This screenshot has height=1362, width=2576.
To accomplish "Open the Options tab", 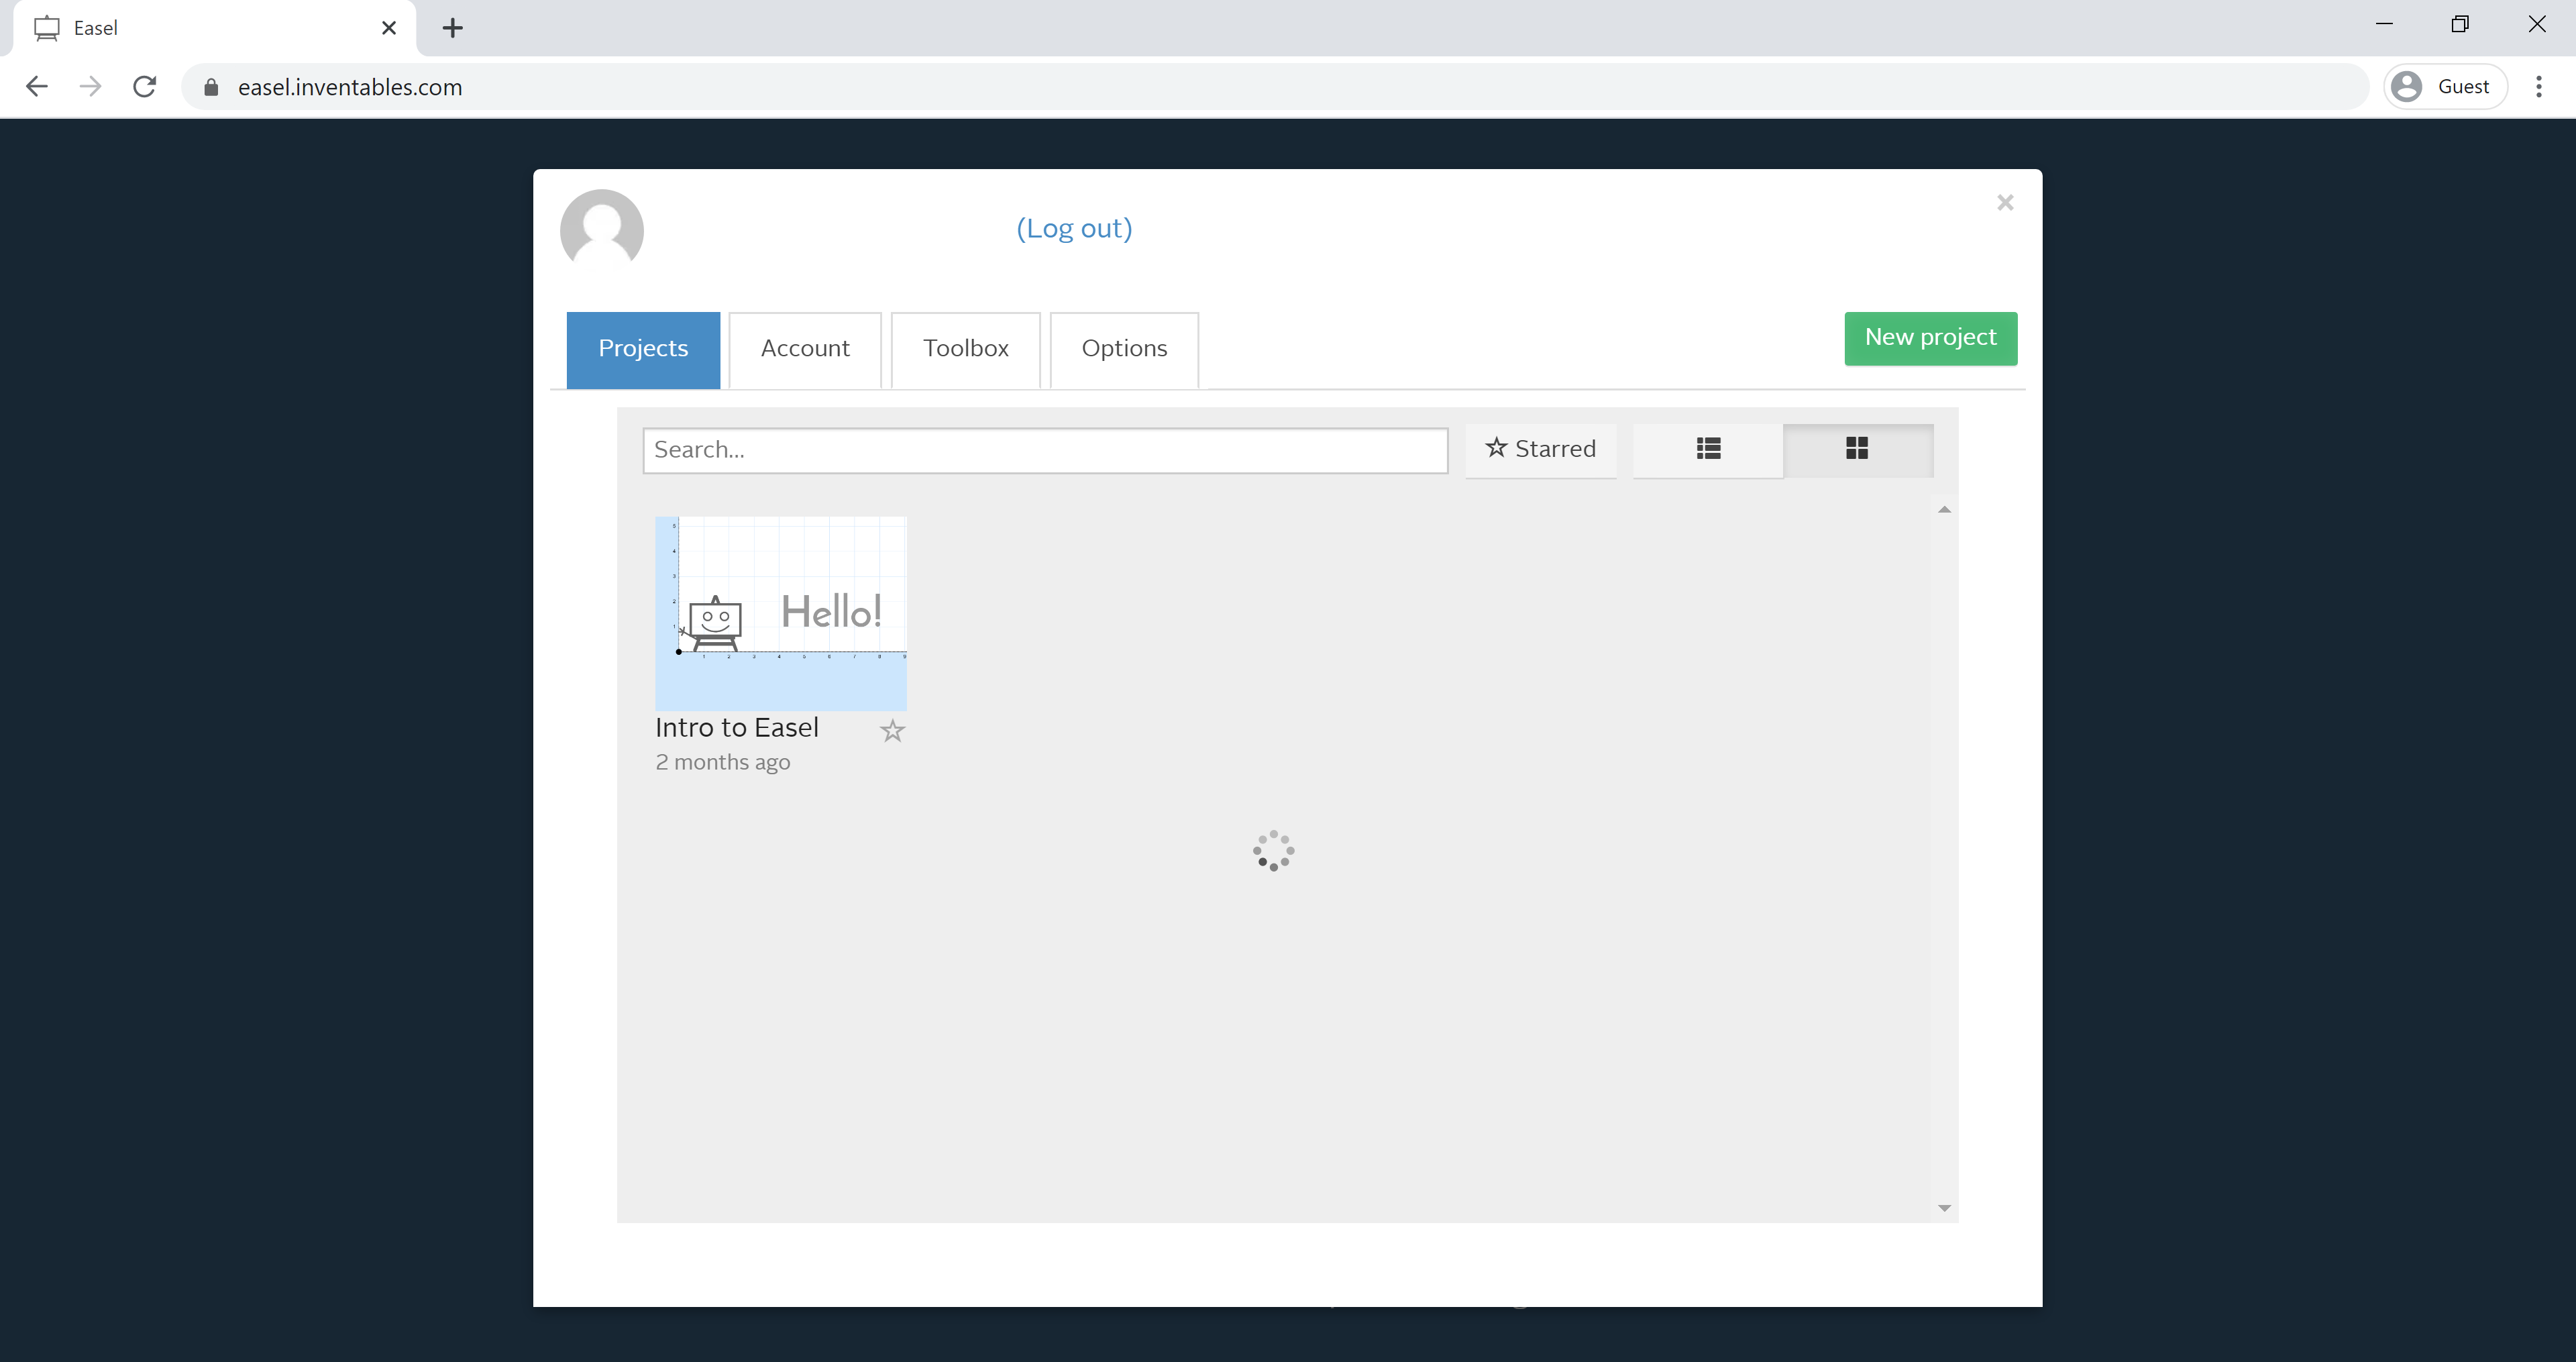I will tap(1124, 349).
